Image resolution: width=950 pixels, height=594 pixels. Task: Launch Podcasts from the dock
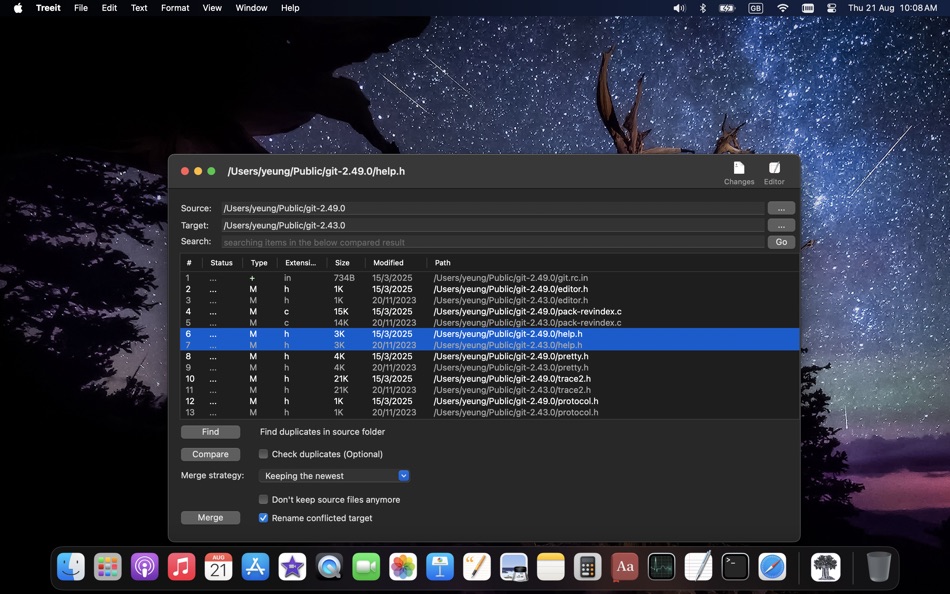[145, 567]
